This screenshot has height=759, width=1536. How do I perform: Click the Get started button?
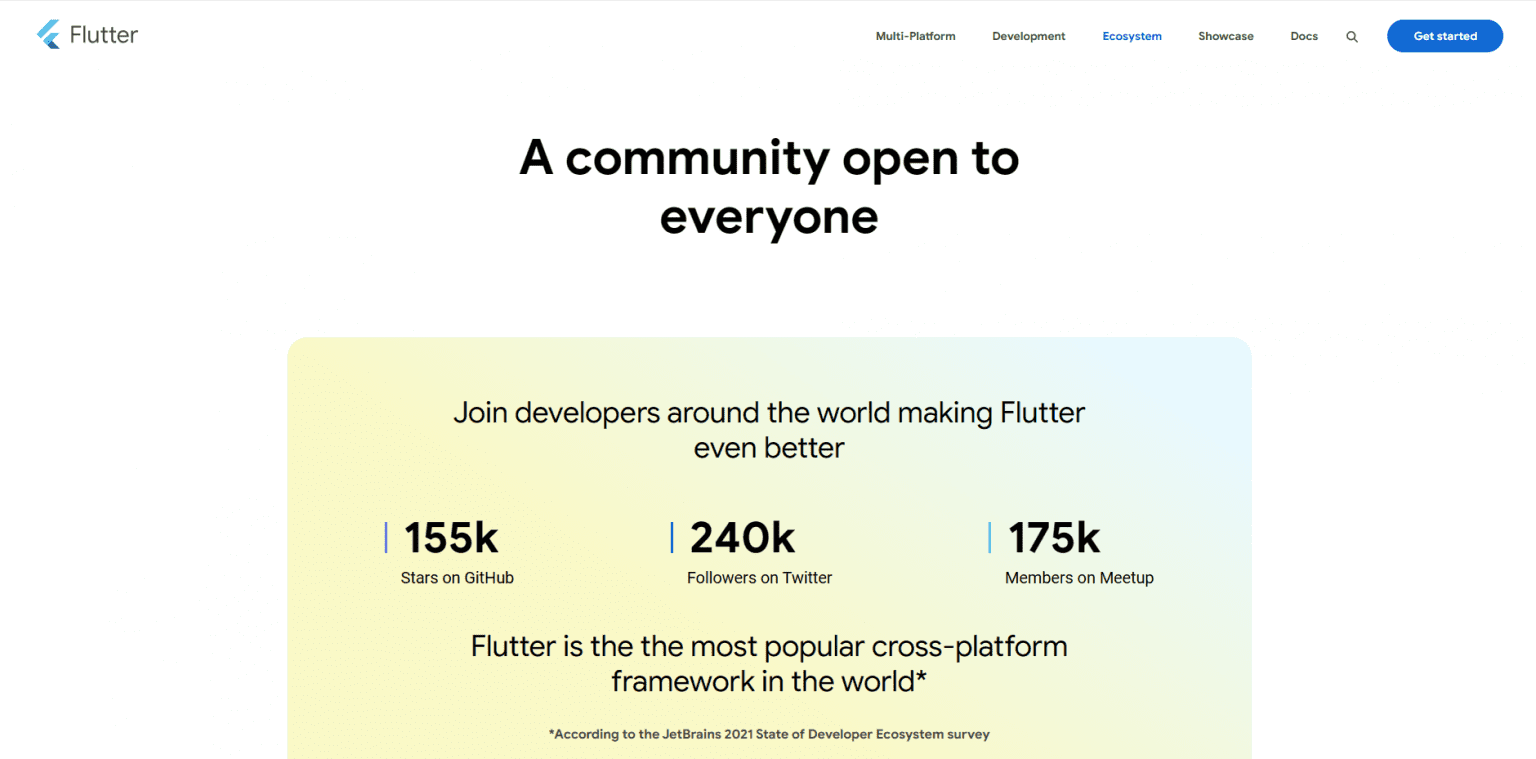(1444, 36)
